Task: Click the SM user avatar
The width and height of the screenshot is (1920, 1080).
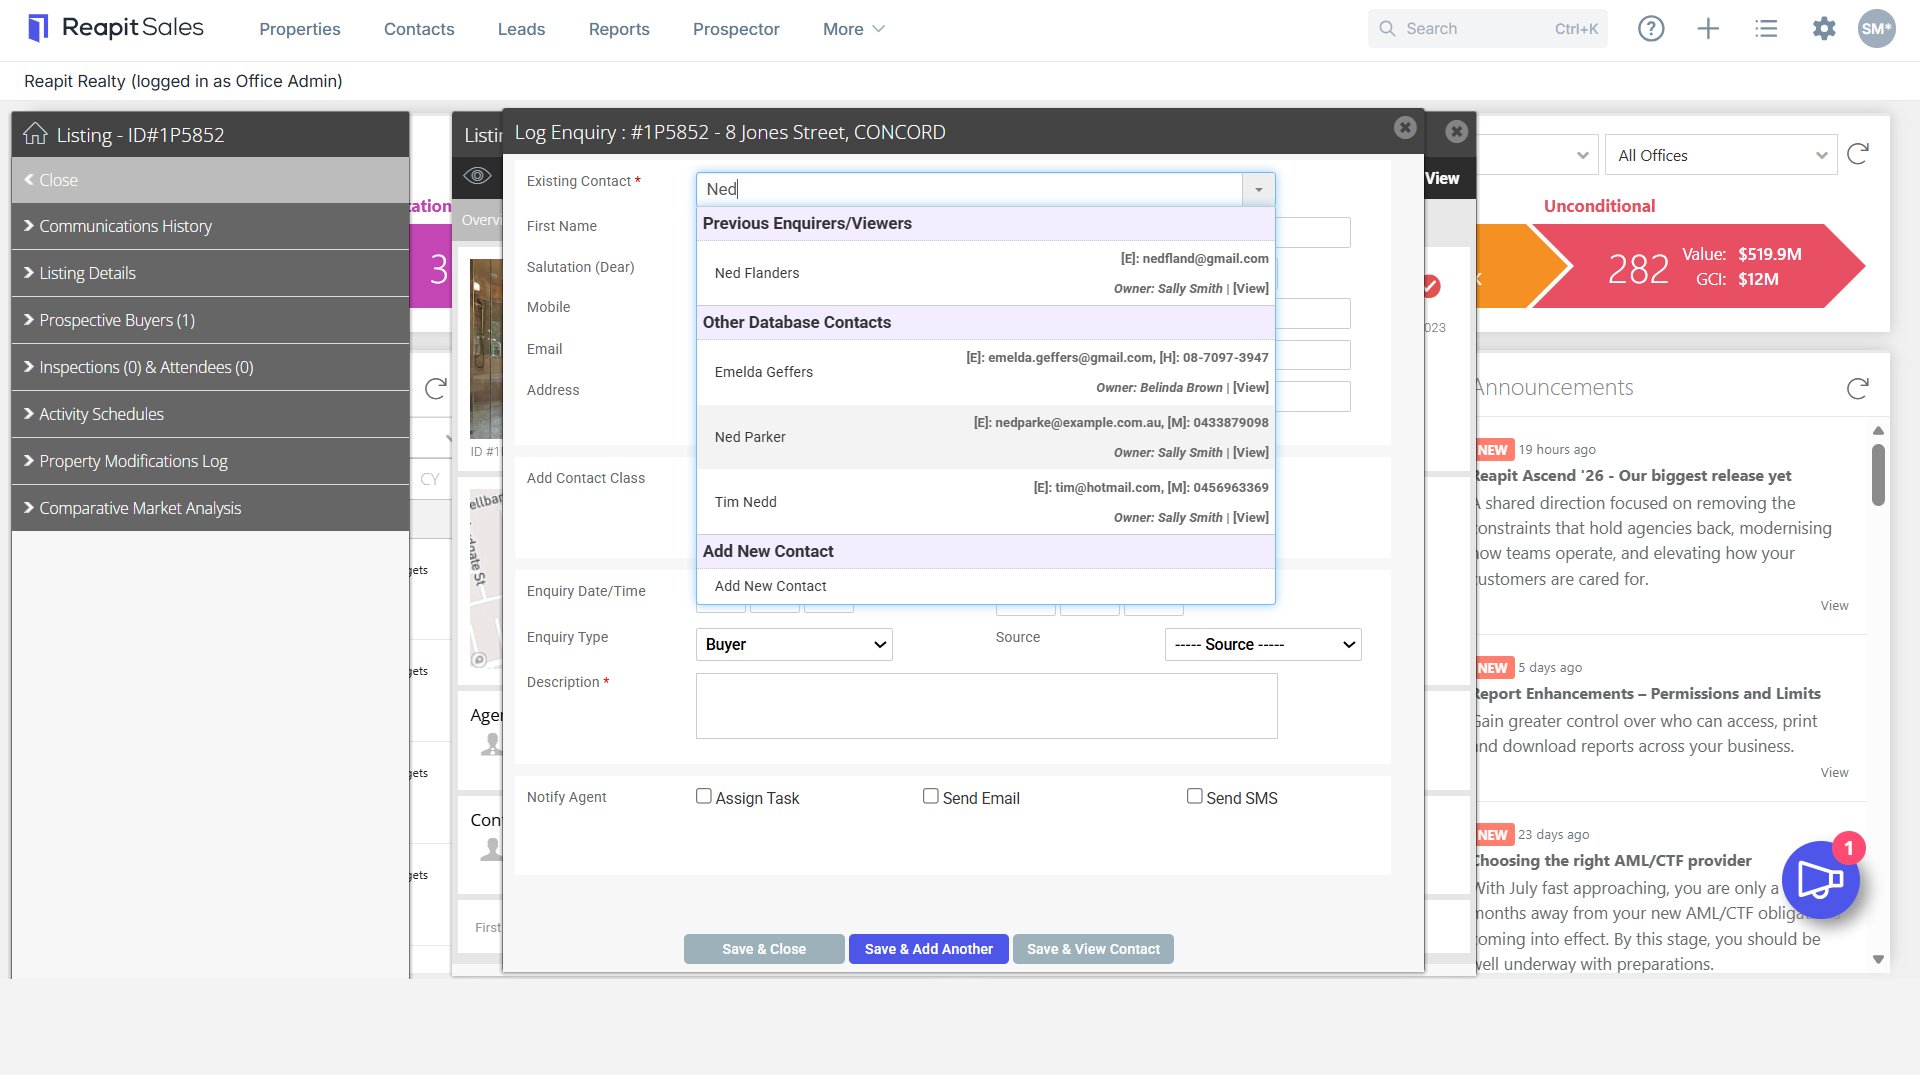Action: point(1876,29)
